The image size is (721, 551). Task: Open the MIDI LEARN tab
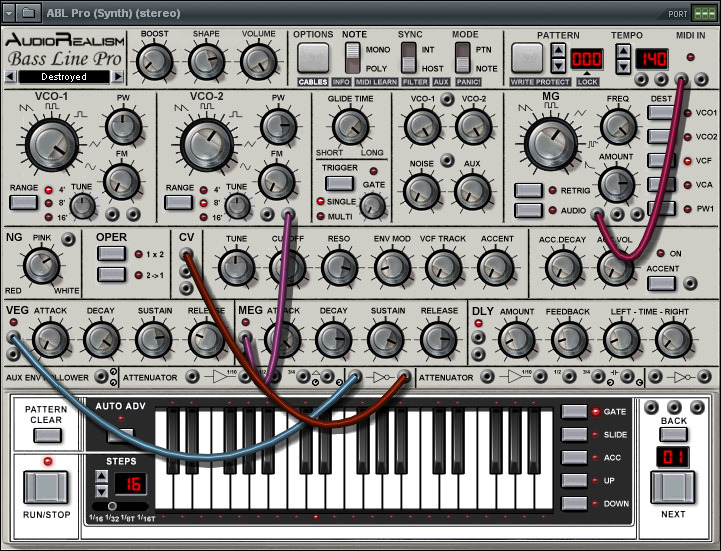click(x=377, y=82)
